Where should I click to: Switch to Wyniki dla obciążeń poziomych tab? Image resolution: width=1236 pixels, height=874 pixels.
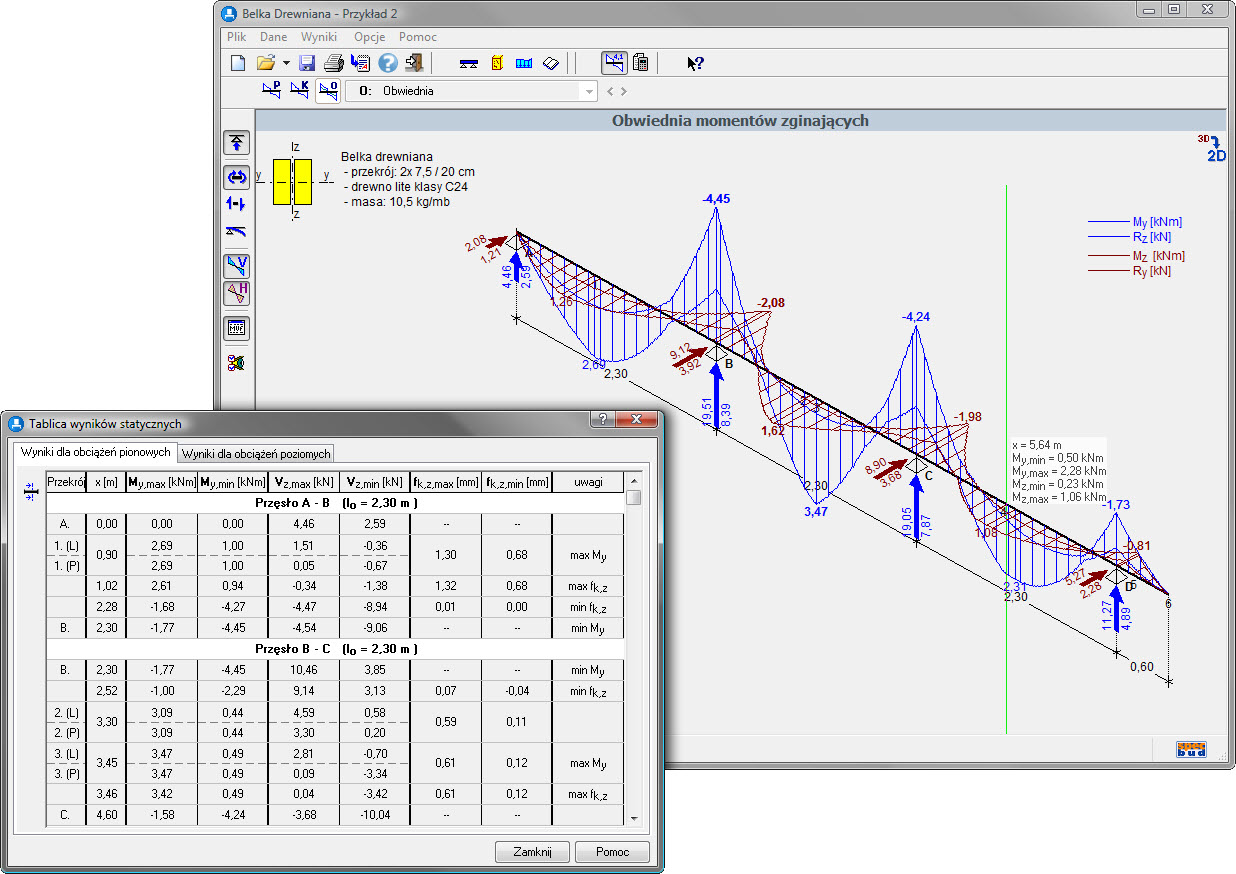(256, 453)
